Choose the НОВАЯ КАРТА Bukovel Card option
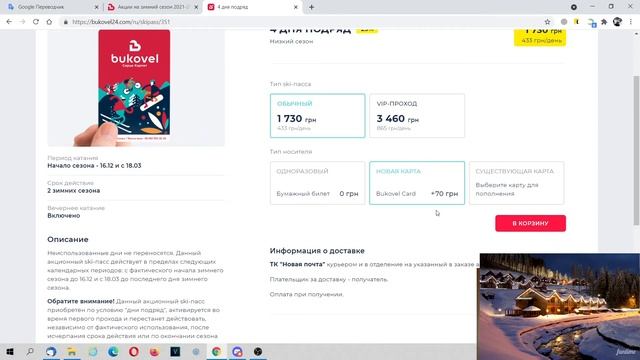Image resolution: width=640 pixels, height=360 pixels. tap(417, 183)
